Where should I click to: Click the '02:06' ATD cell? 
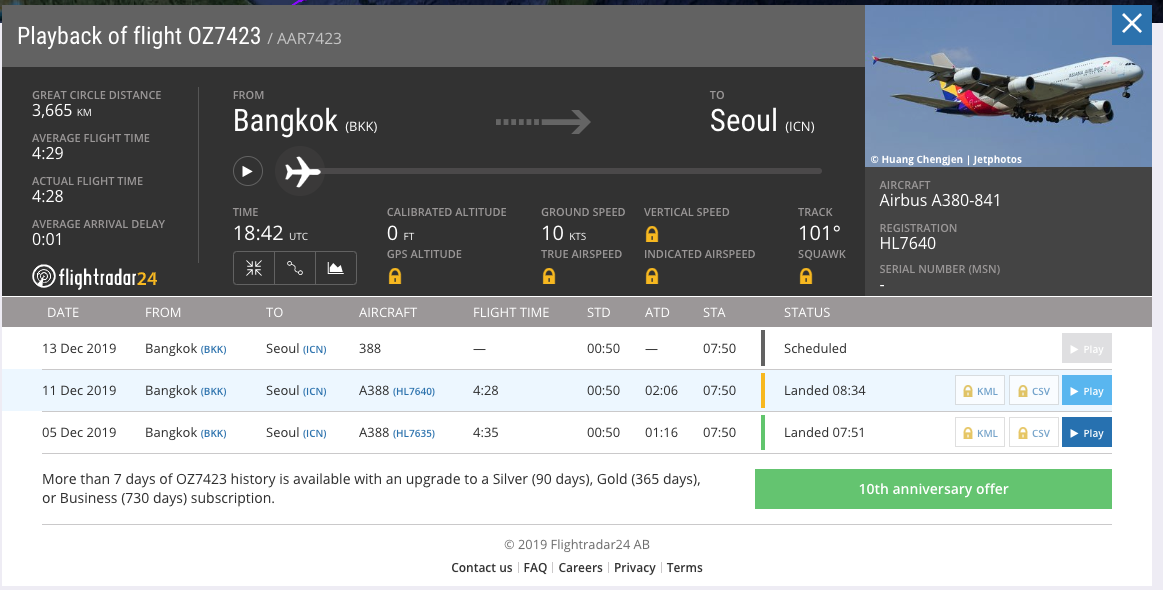click(x=661, y=390)
